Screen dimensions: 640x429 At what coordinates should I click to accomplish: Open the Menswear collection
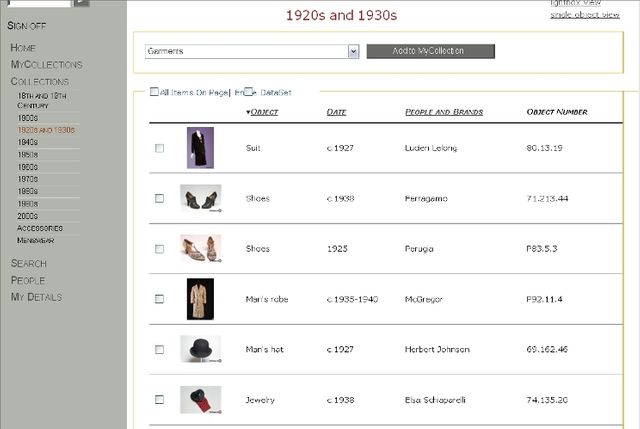pos(36,240)
